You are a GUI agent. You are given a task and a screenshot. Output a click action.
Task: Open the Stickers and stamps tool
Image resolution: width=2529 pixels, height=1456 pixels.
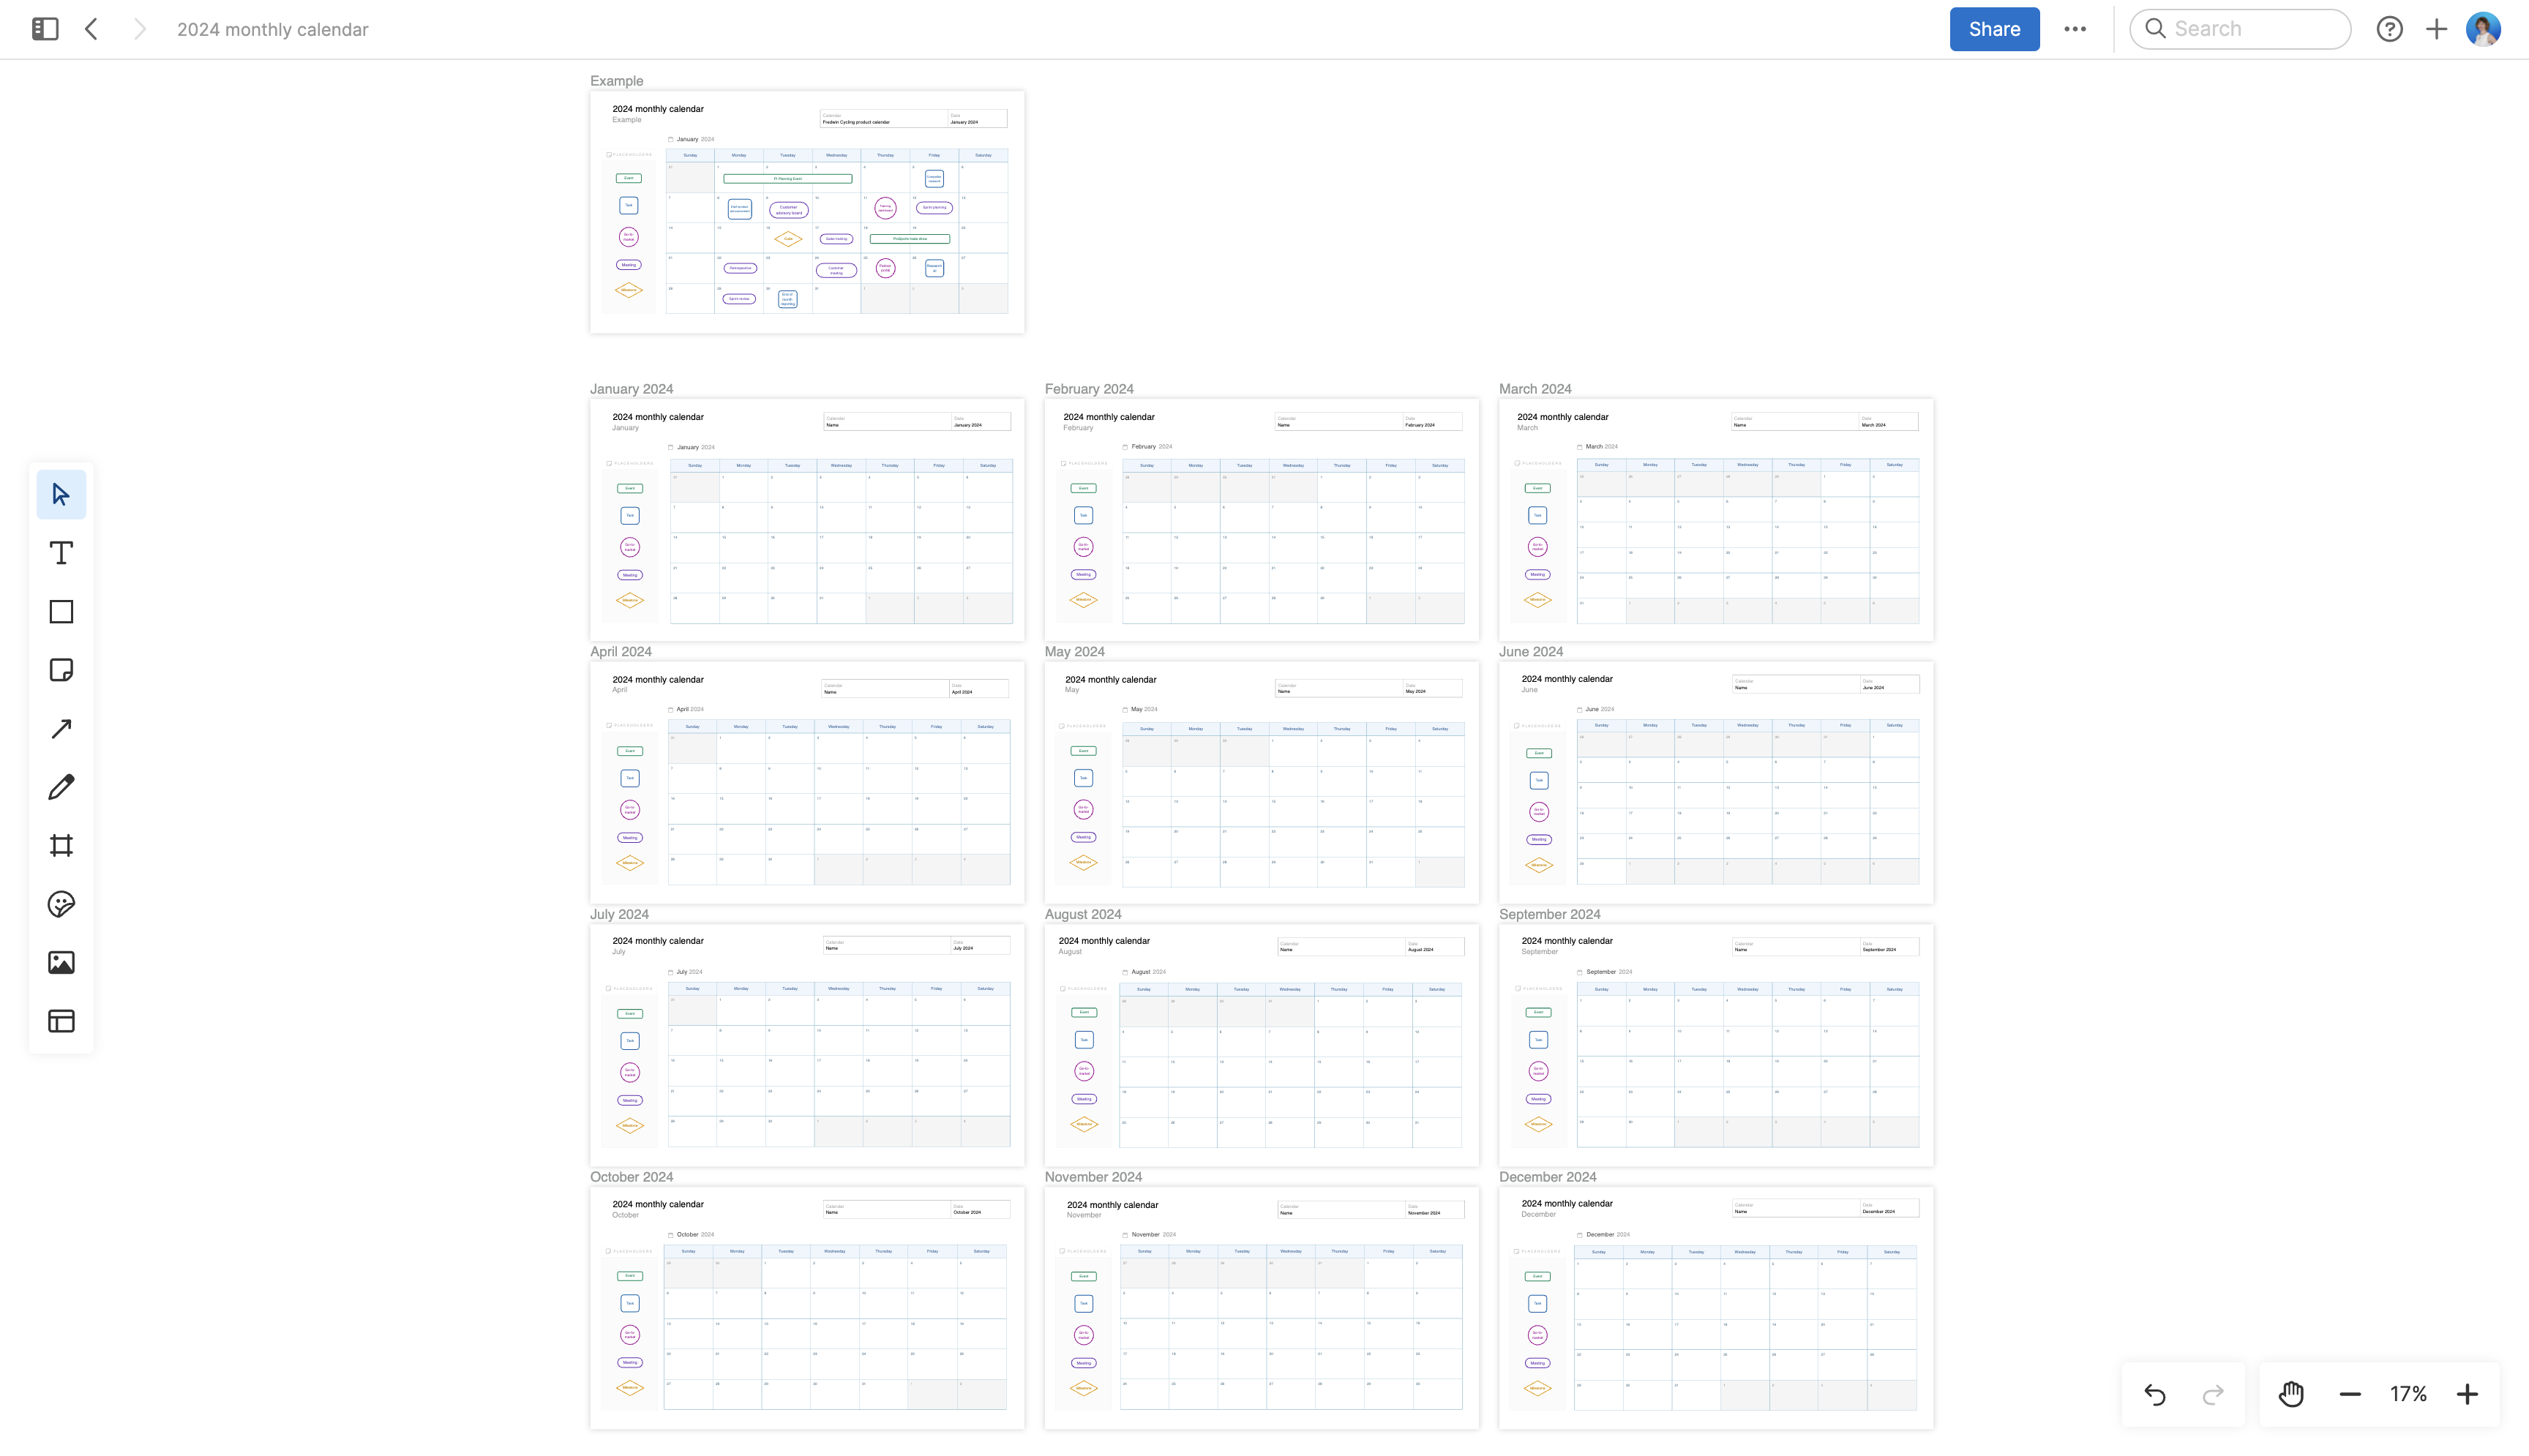coord(61,904)
